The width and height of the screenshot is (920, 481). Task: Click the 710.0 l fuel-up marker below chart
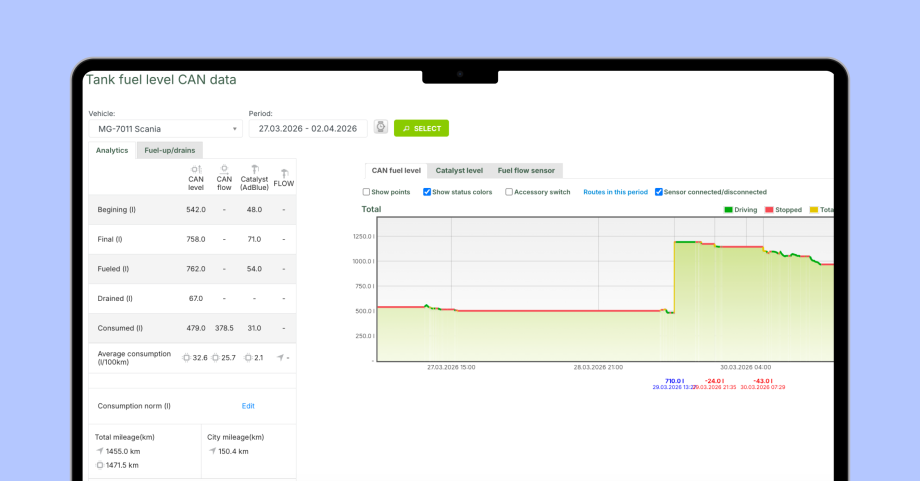674,381
